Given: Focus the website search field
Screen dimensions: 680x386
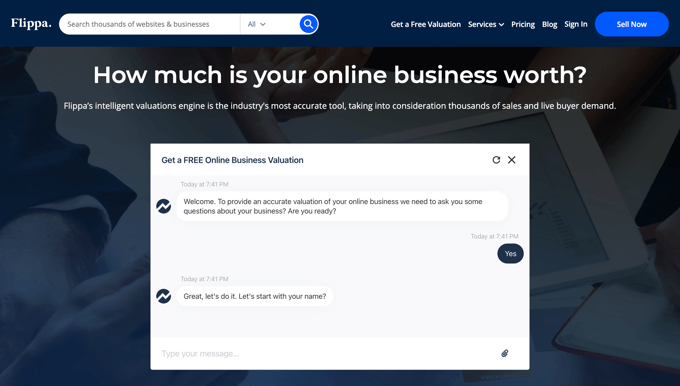Looking at the screenshot, I should [150, 24].
